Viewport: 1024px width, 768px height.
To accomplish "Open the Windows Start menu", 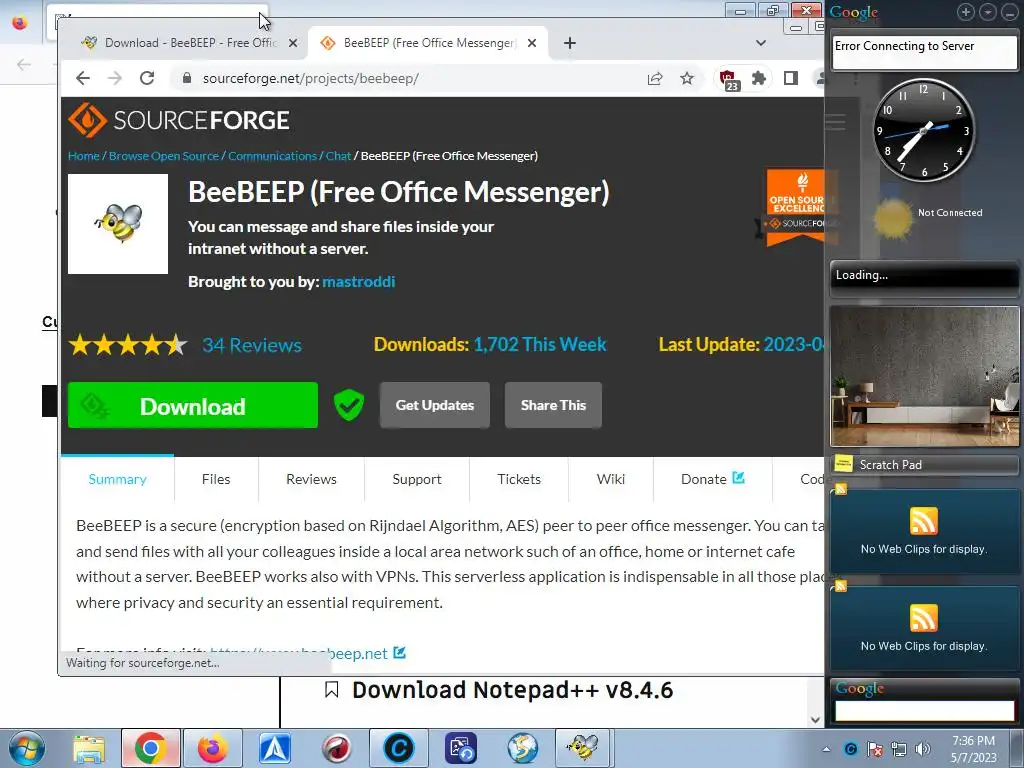I will [27, 748].
